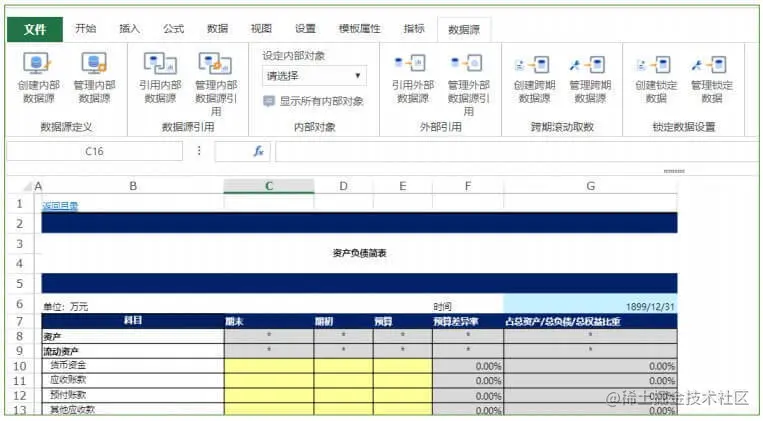Click the 货币资金 row label

point(68,365)
